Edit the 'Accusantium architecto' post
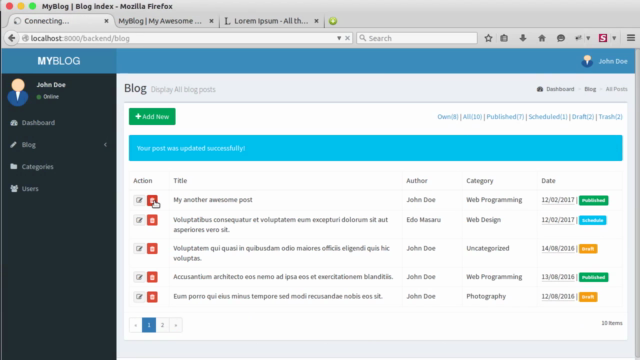Screen dimensions: 640x360 coord(139,277)
